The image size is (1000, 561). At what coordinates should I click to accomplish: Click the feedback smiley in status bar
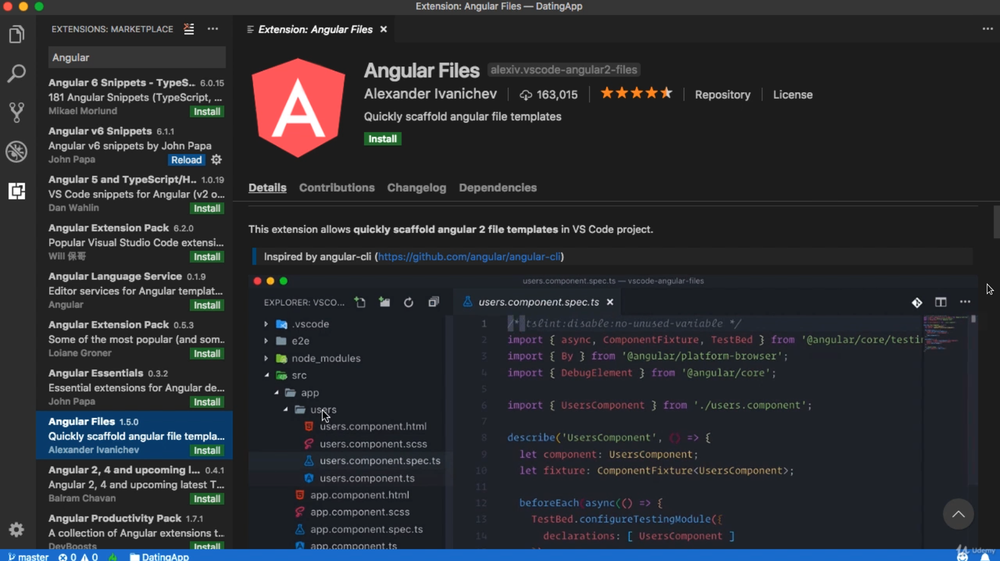tap(962, 557)
